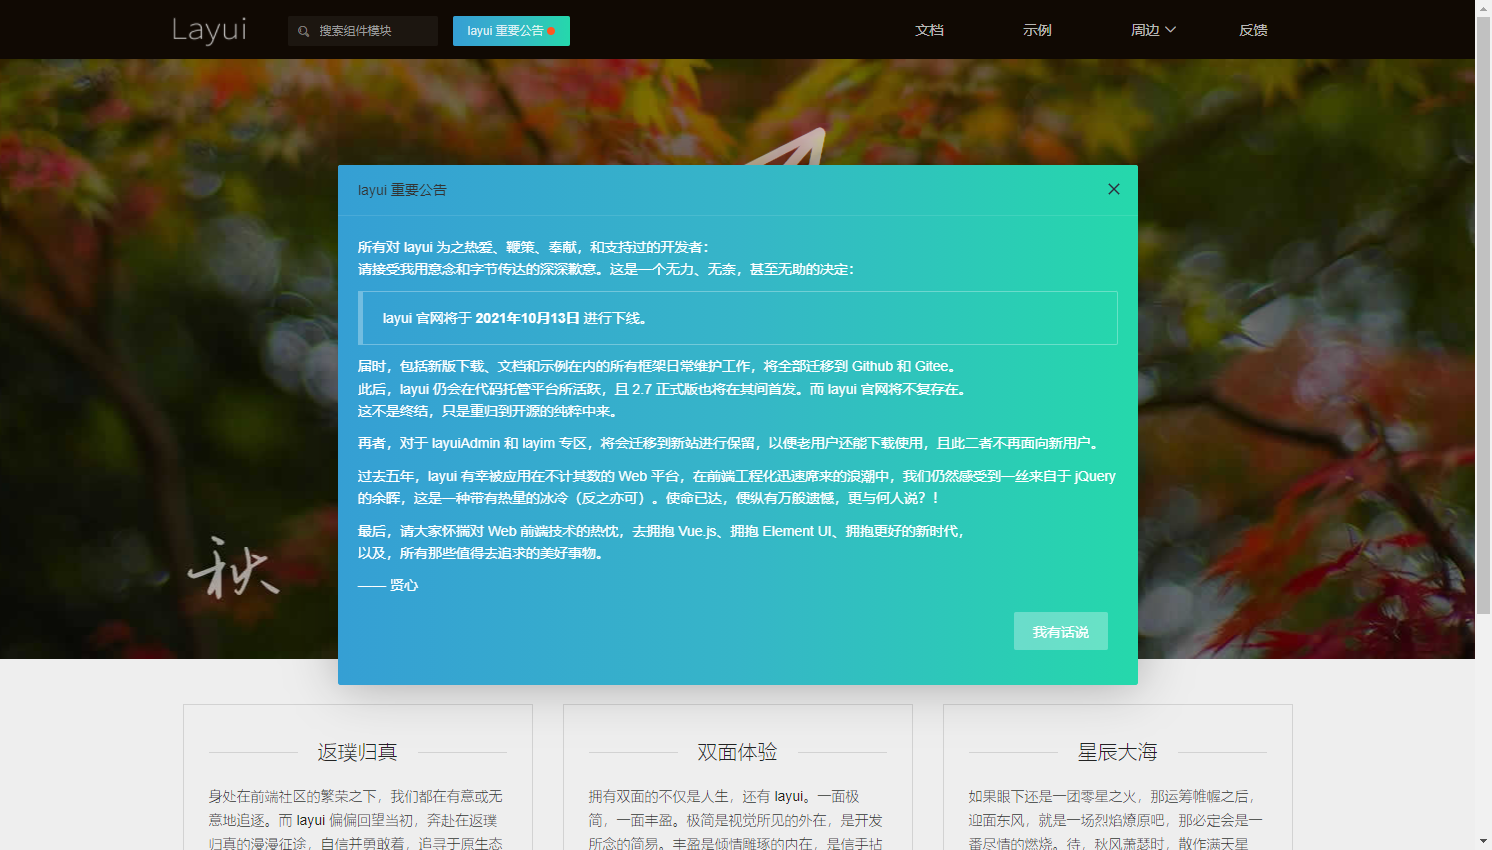Screen dimensions: 1492x850
Task: Click the chevron arrow next to 周边
Action: coord(1173,30)
